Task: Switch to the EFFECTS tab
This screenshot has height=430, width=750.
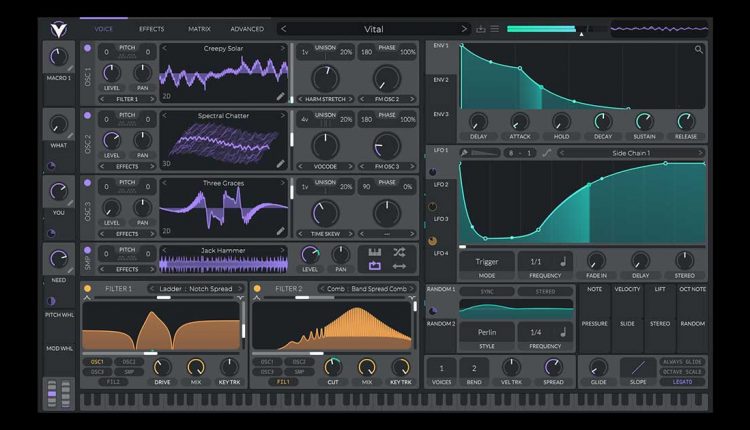Action: [152, 29]
